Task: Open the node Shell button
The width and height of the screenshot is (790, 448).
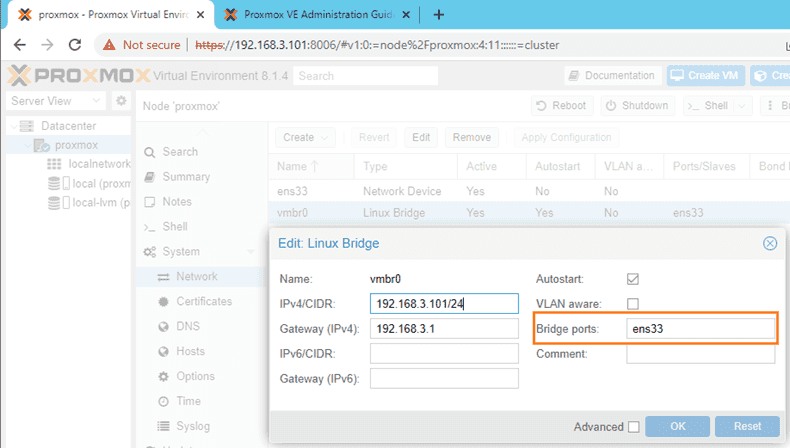Action: (708, 106)
